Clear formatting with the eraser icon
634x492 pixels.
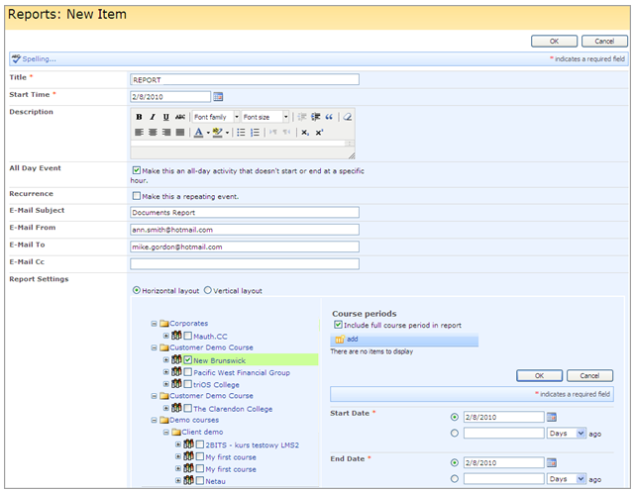tap(347, 117)
